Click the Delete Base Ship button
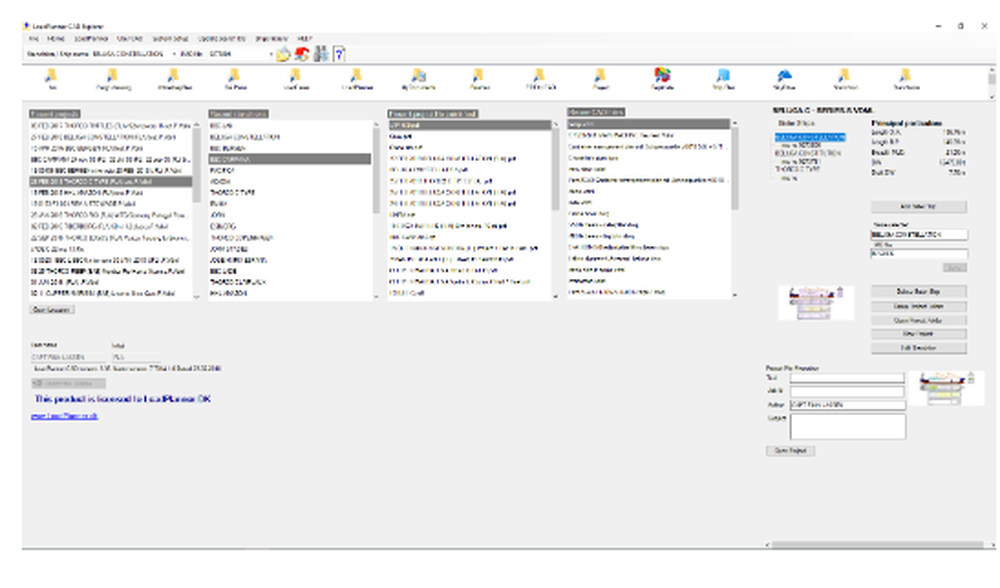Screen dimensions: 1000x588 click(918, 291)
